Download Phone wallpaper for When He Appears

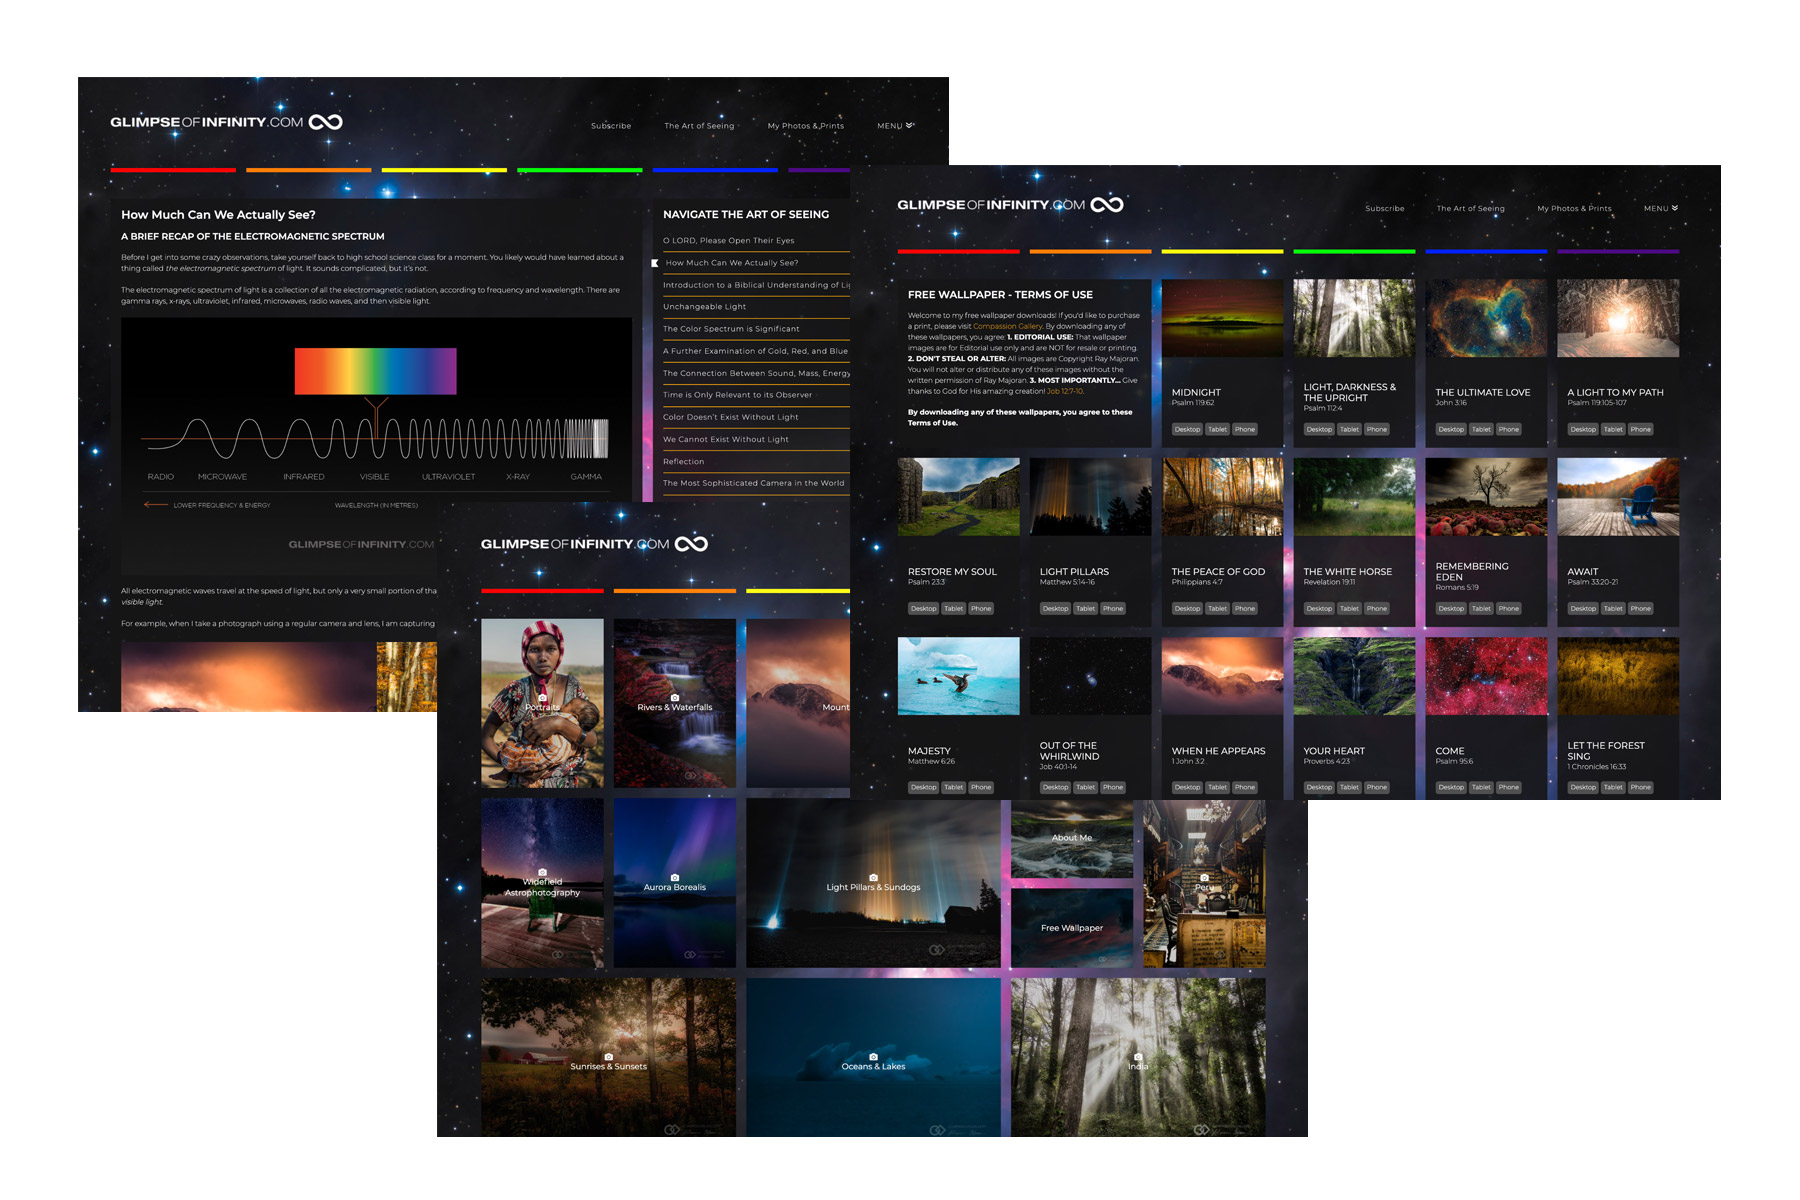1245,787
